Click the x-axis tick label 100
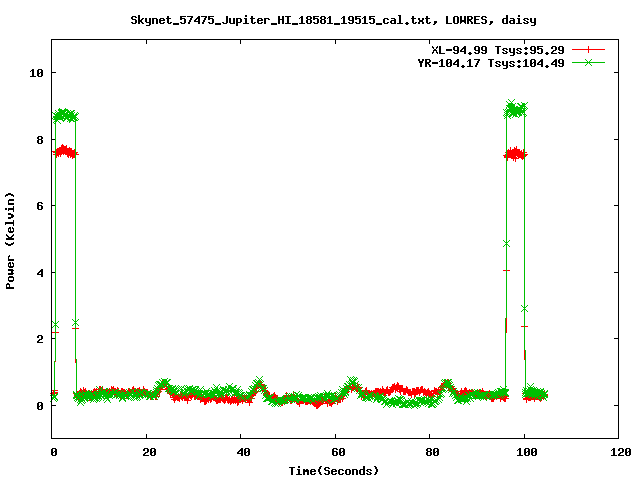The width and height of the screenshot is (640, 480). point(527,452)
